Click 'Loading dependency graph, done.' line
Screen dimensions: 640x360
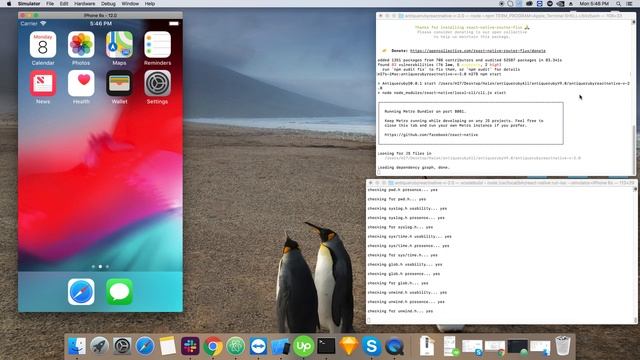tap(413, 167)
